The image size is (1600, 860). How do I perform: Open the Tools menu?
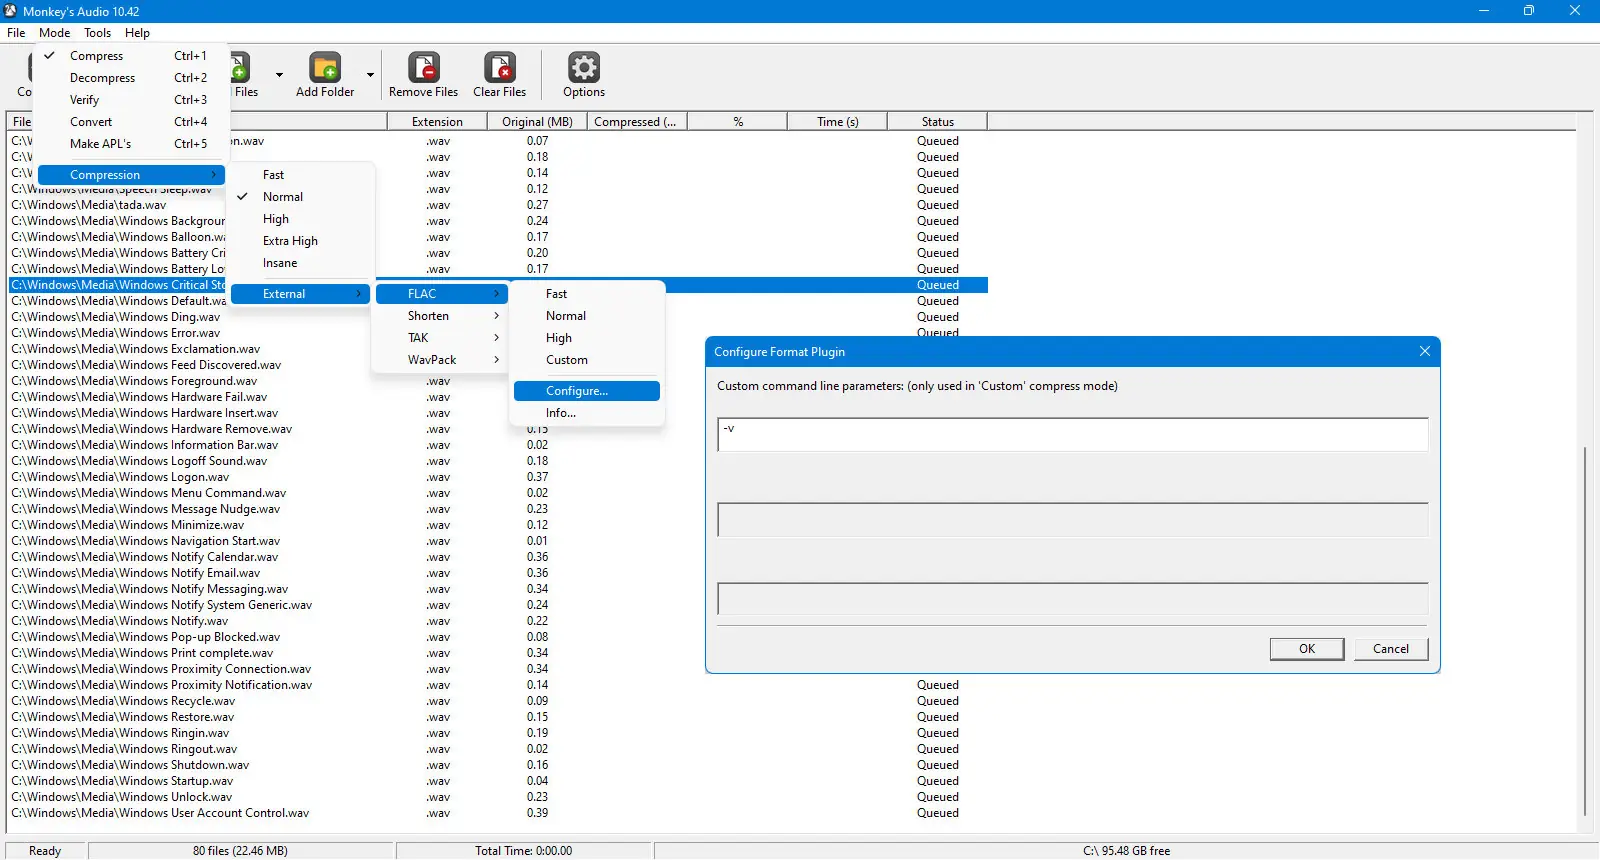coord(97,33)
